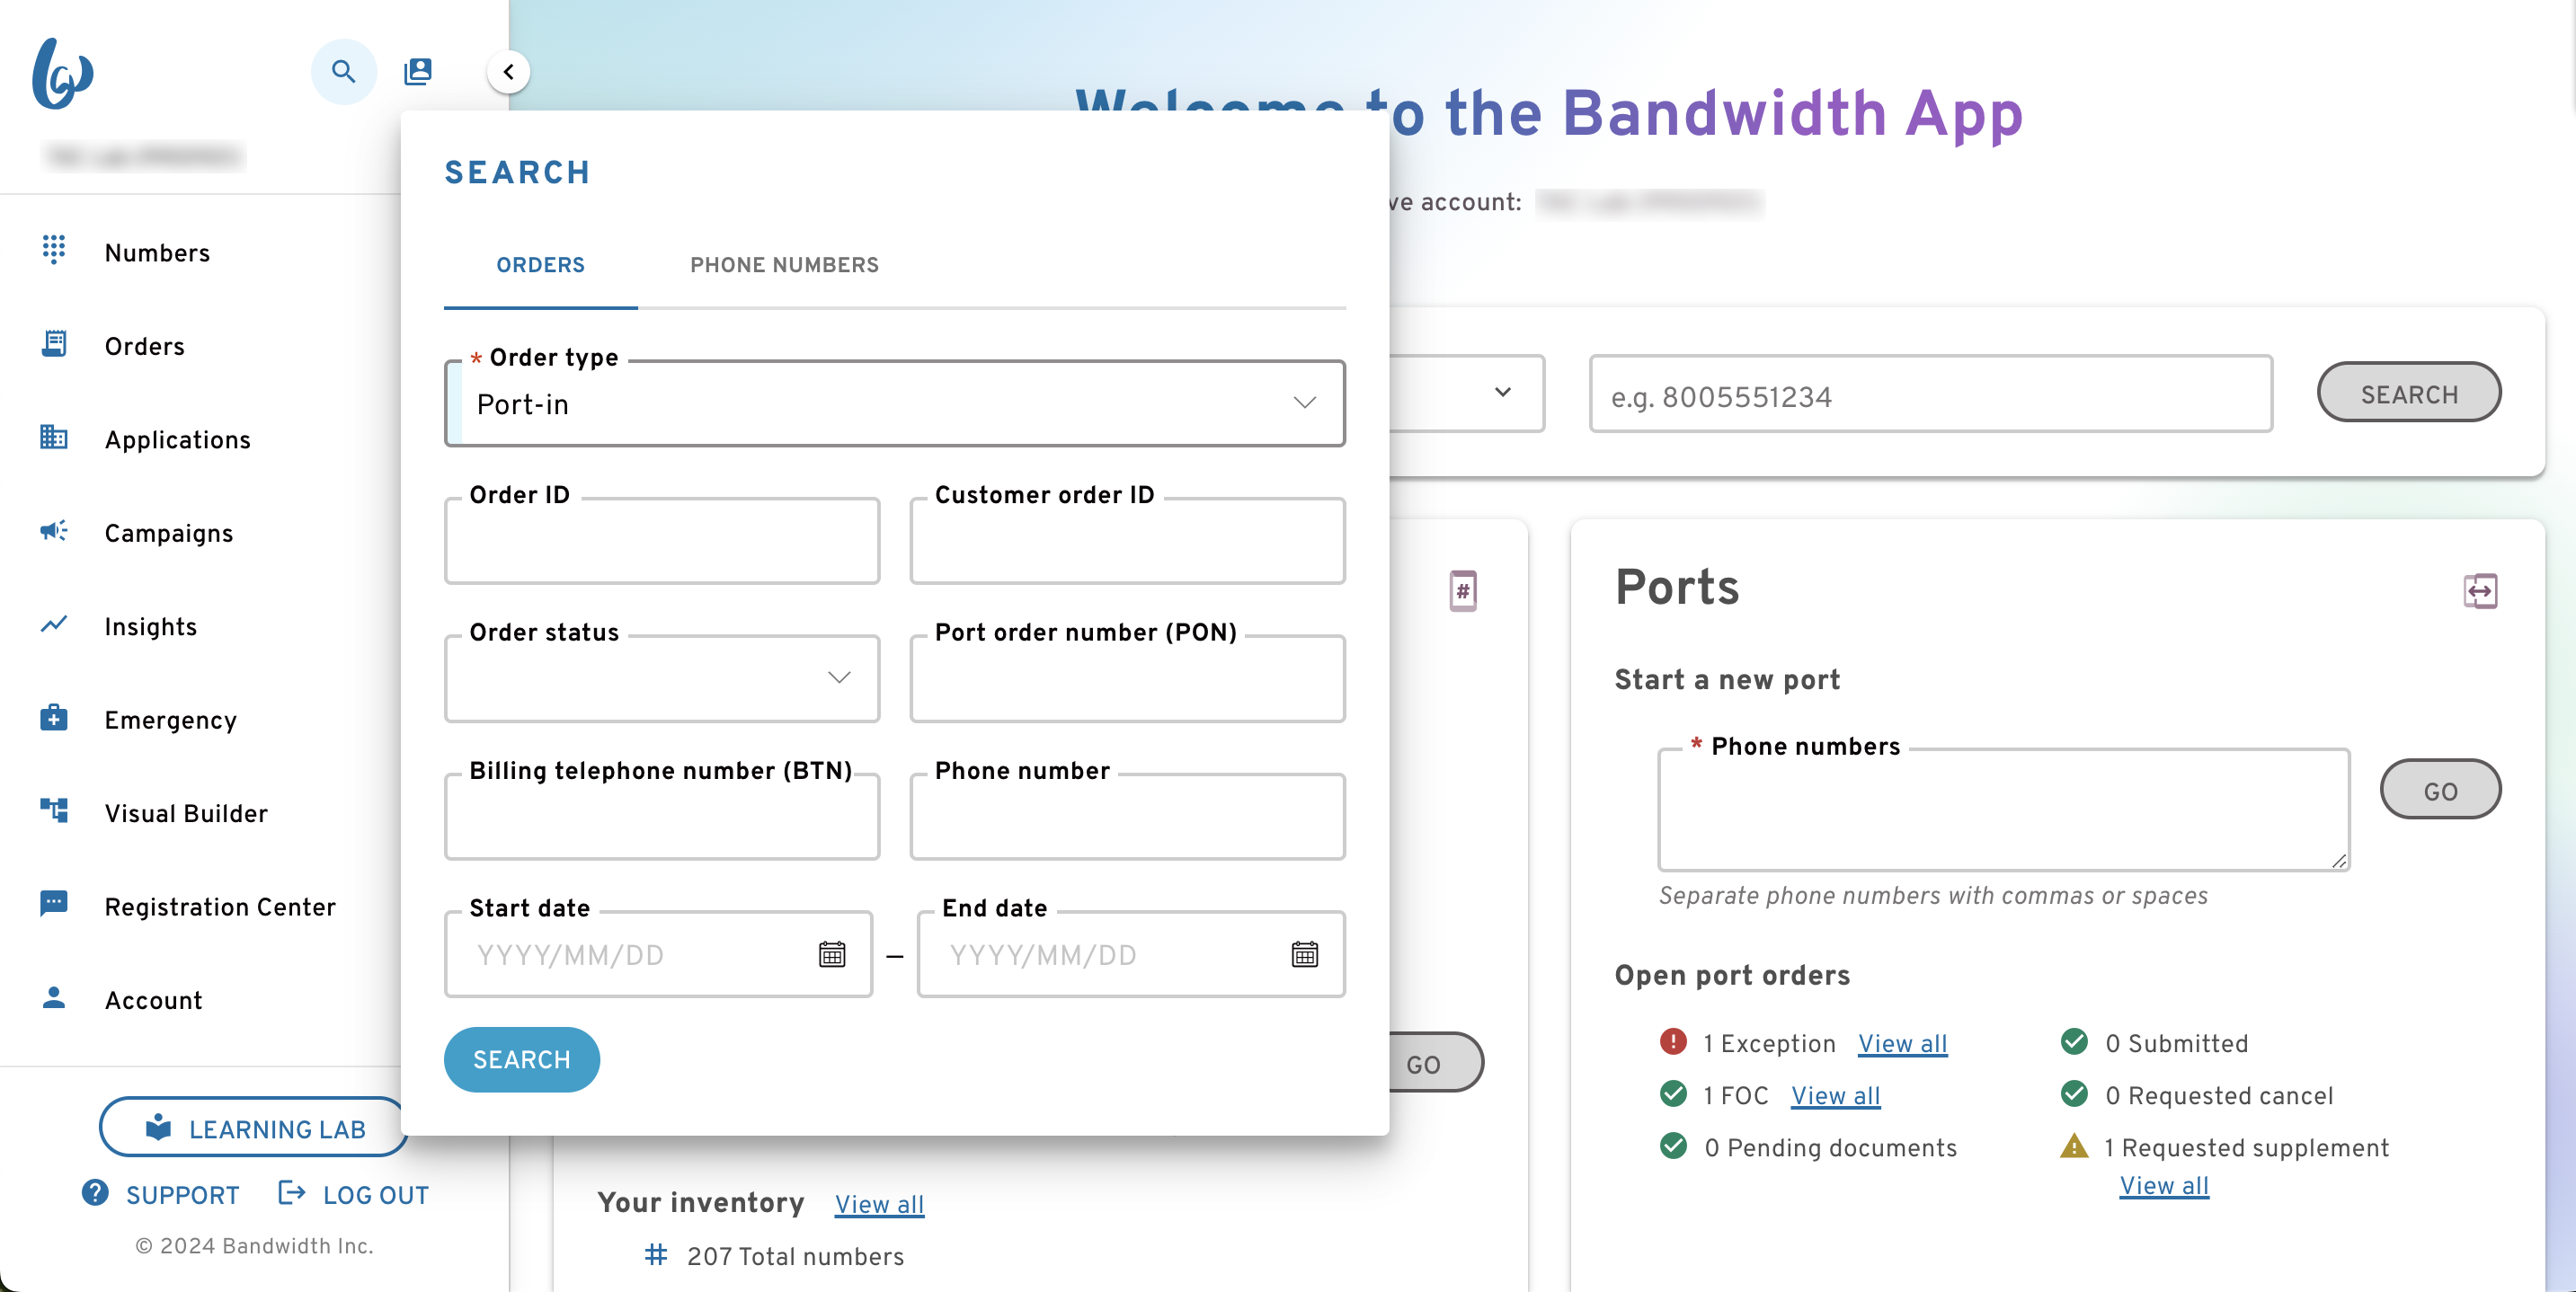
Task: Click the Account person icon
Action: pos(54,998)
